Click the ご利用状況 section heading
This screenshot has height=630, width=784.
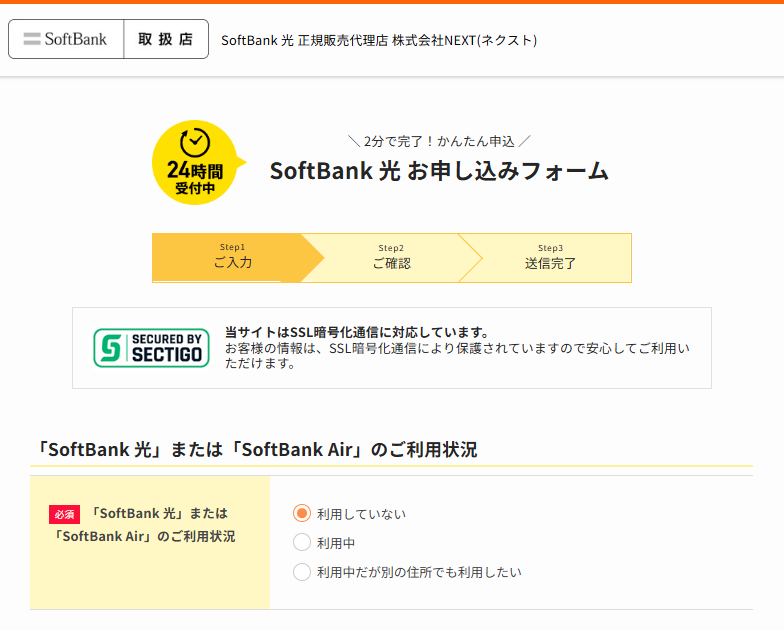[254, 450]
